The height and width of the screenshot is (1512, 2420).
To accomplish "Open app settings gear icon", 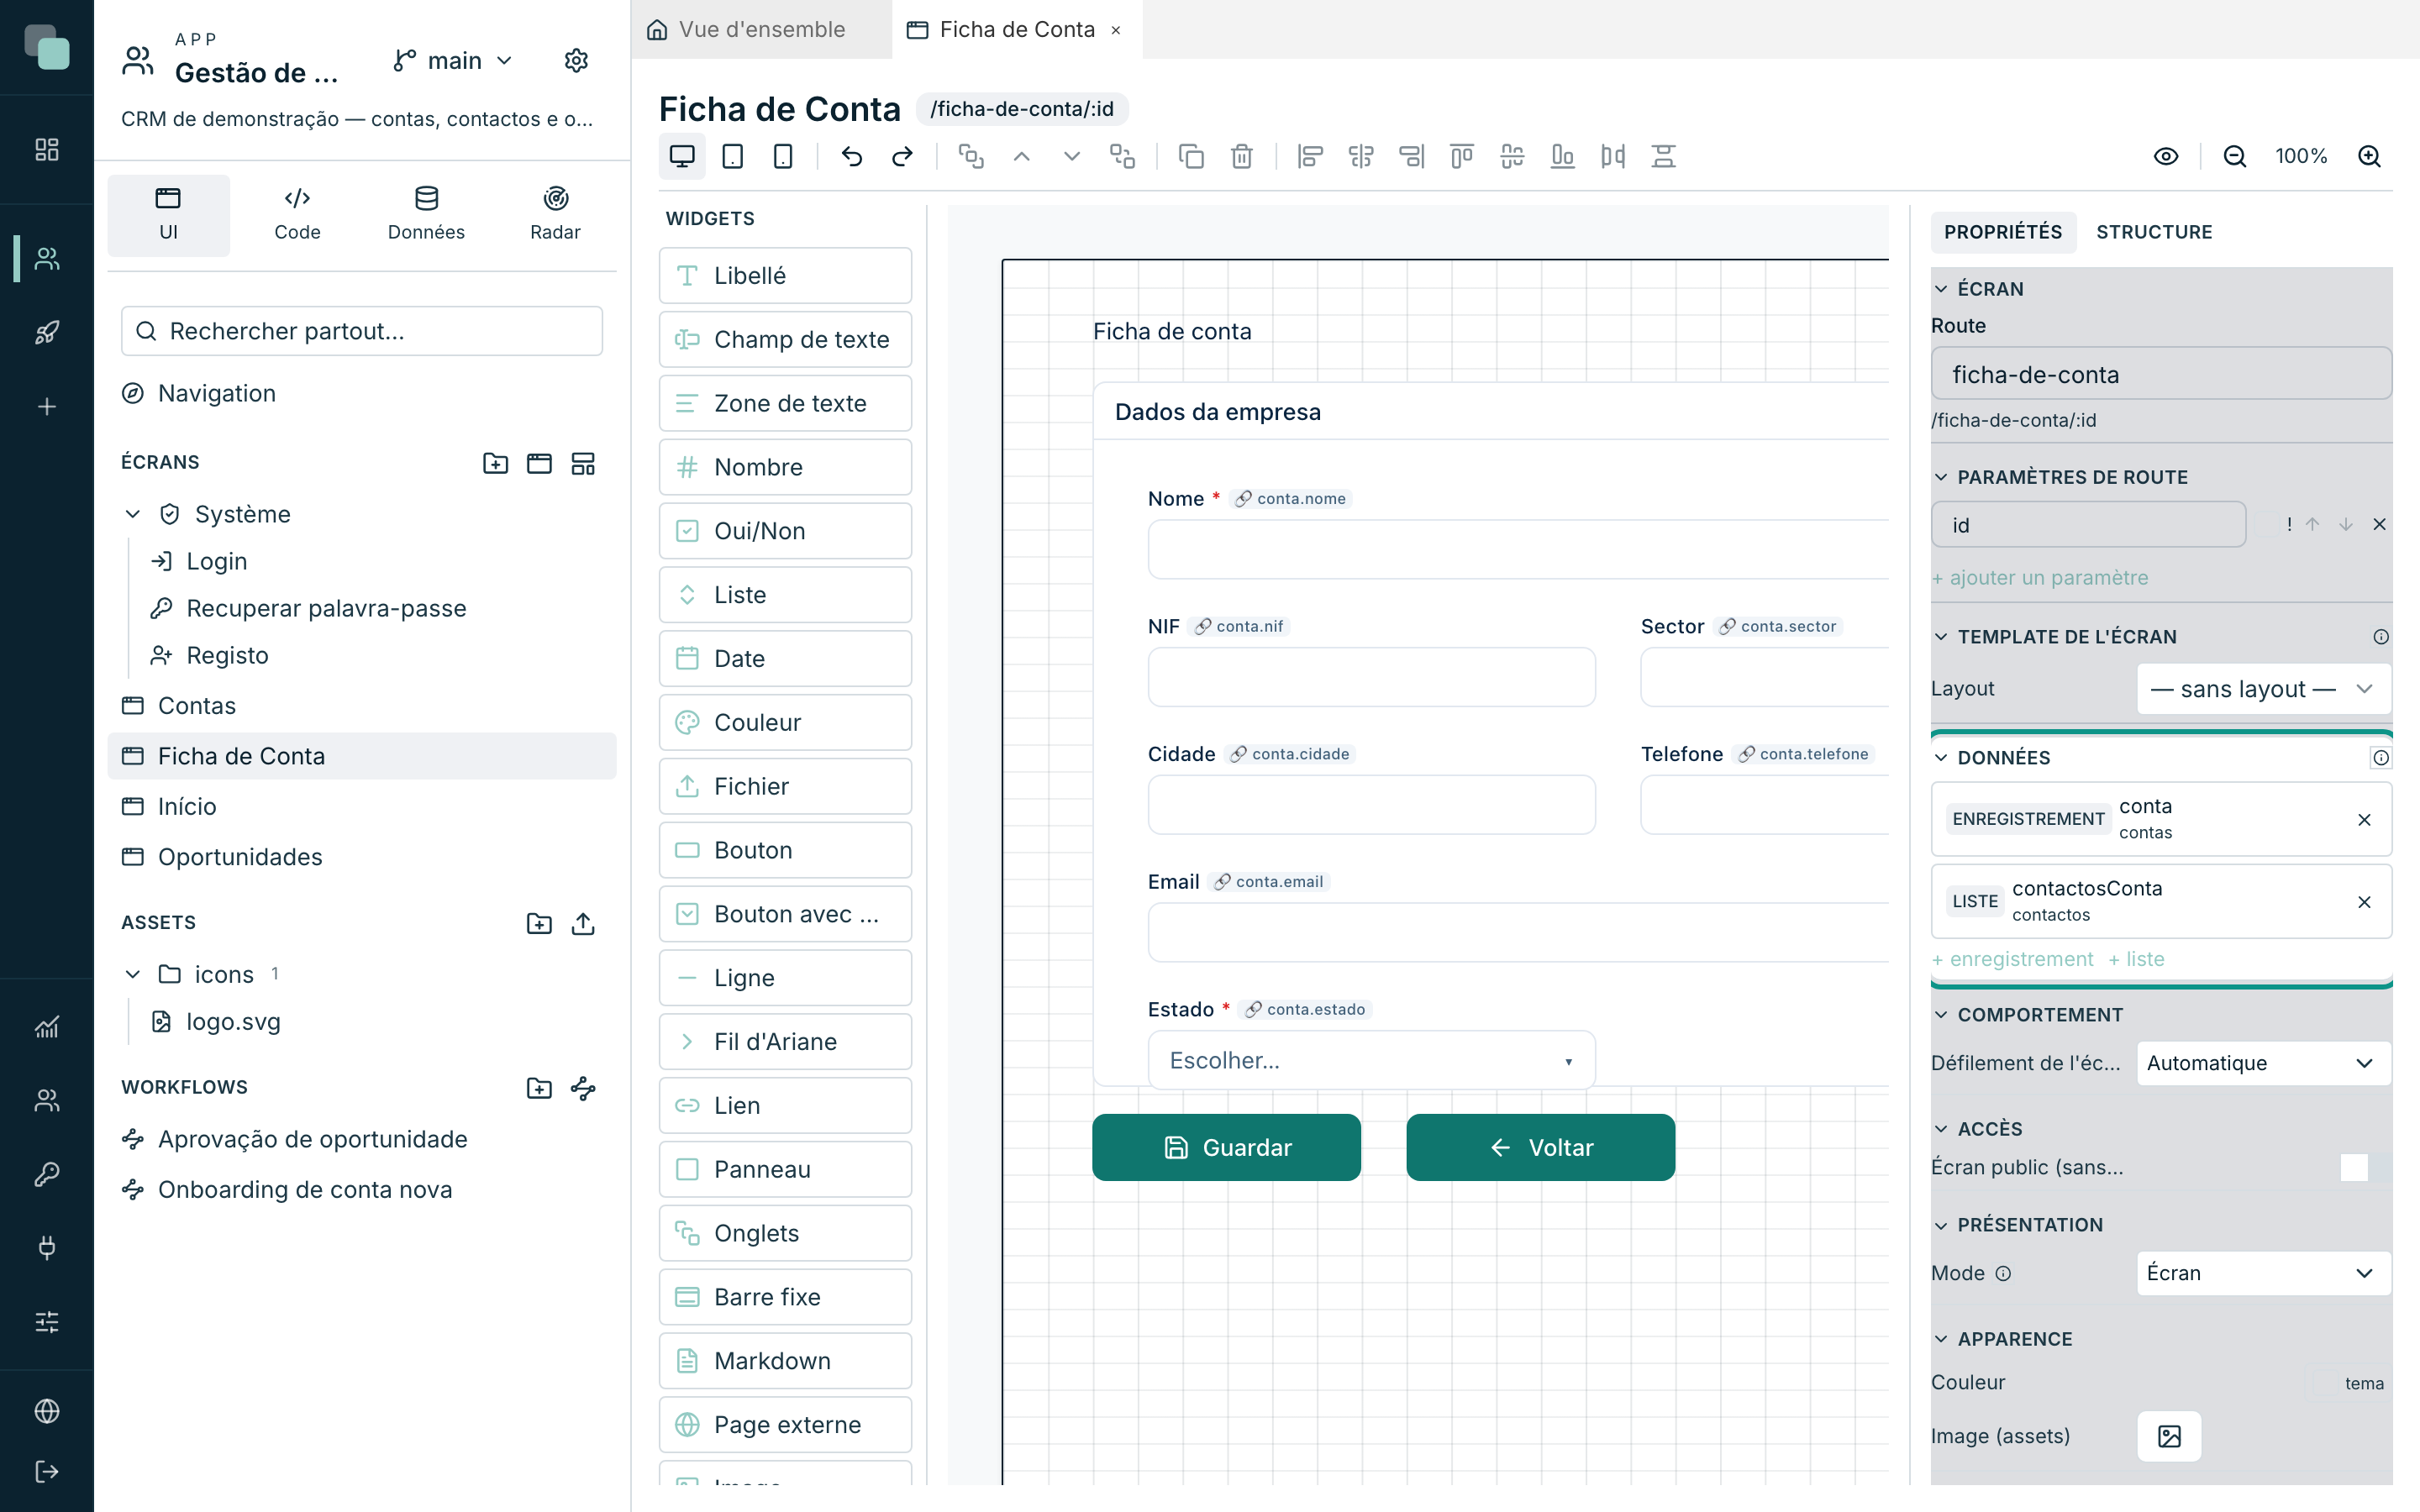I will tap(576, 60).
